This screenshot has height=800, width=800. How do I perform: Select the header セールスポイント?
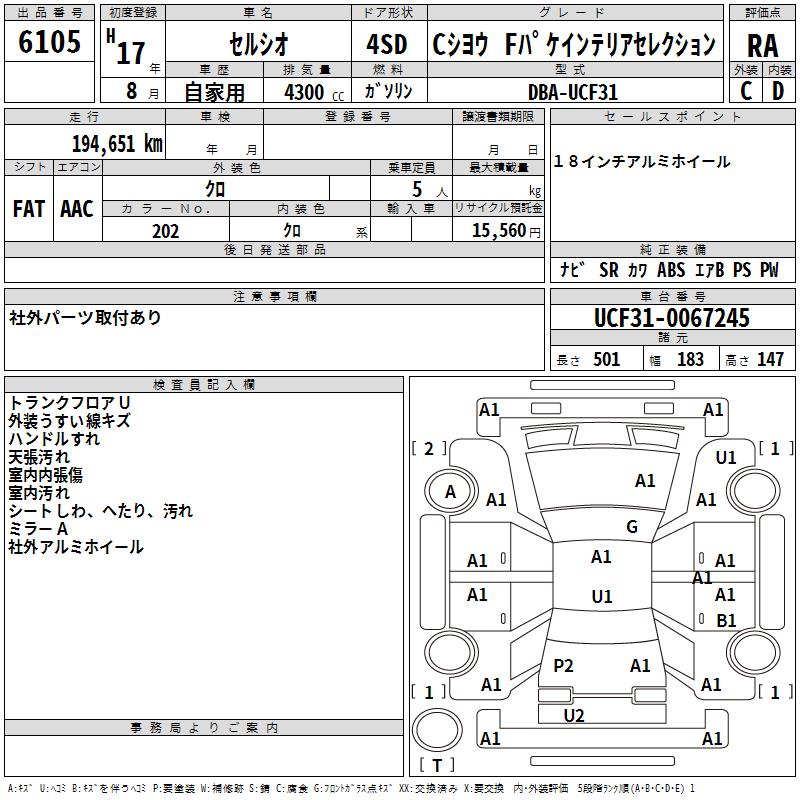click(x=672, y=117)
